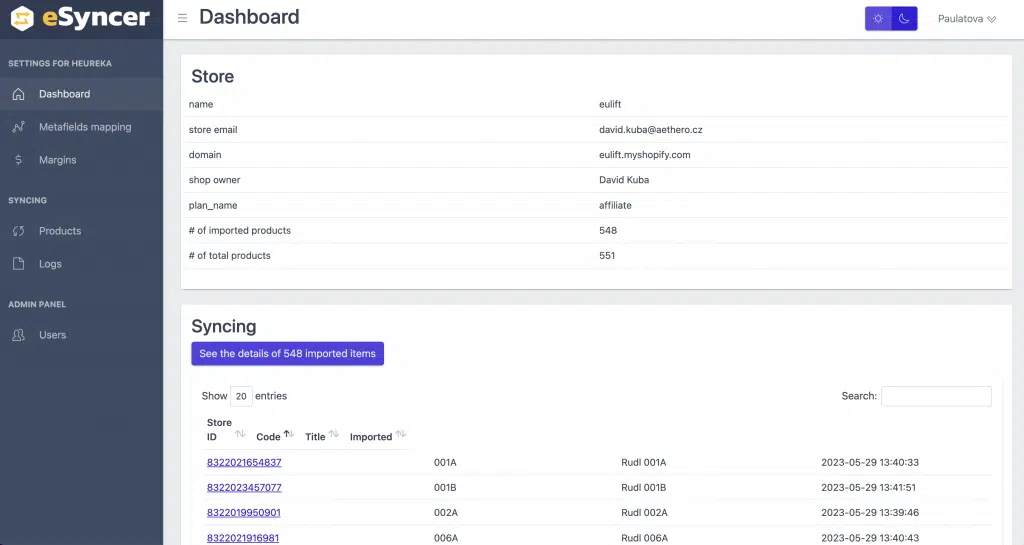Click the eSyncer logo icon

21,18
